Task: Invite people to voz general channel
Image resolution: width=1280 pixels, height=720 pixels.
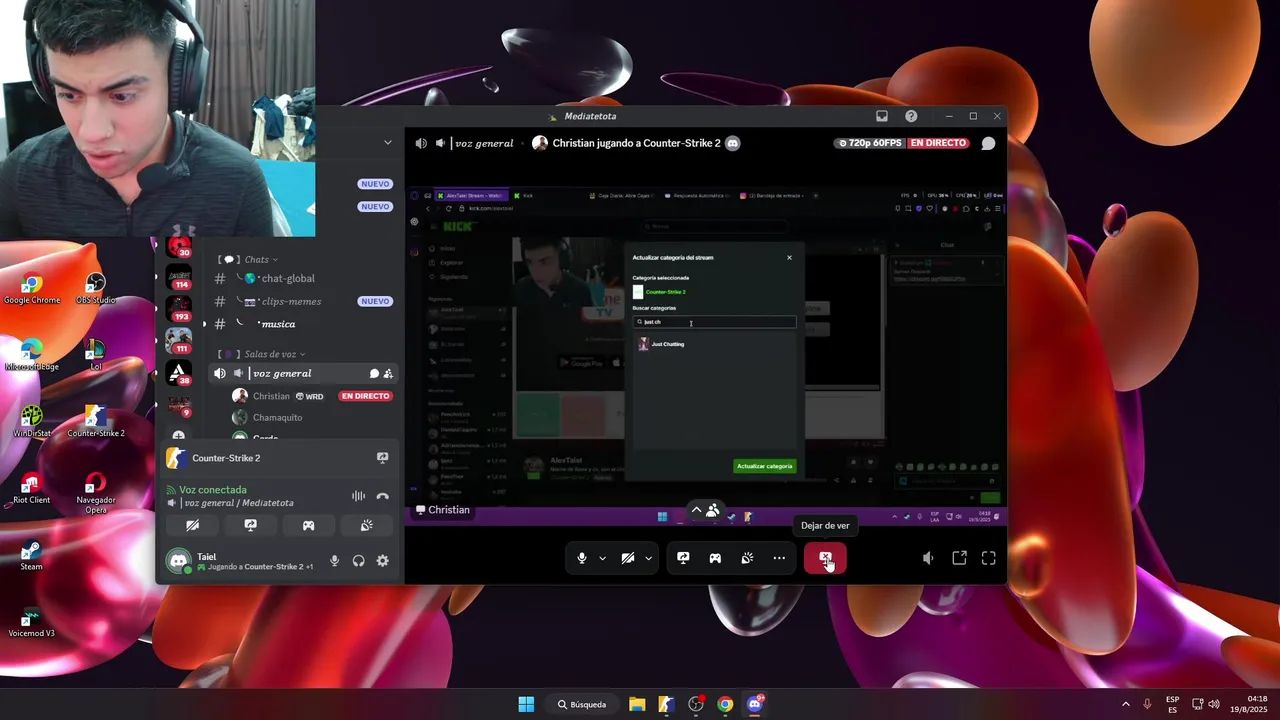Action: click(x=388, y=374)
